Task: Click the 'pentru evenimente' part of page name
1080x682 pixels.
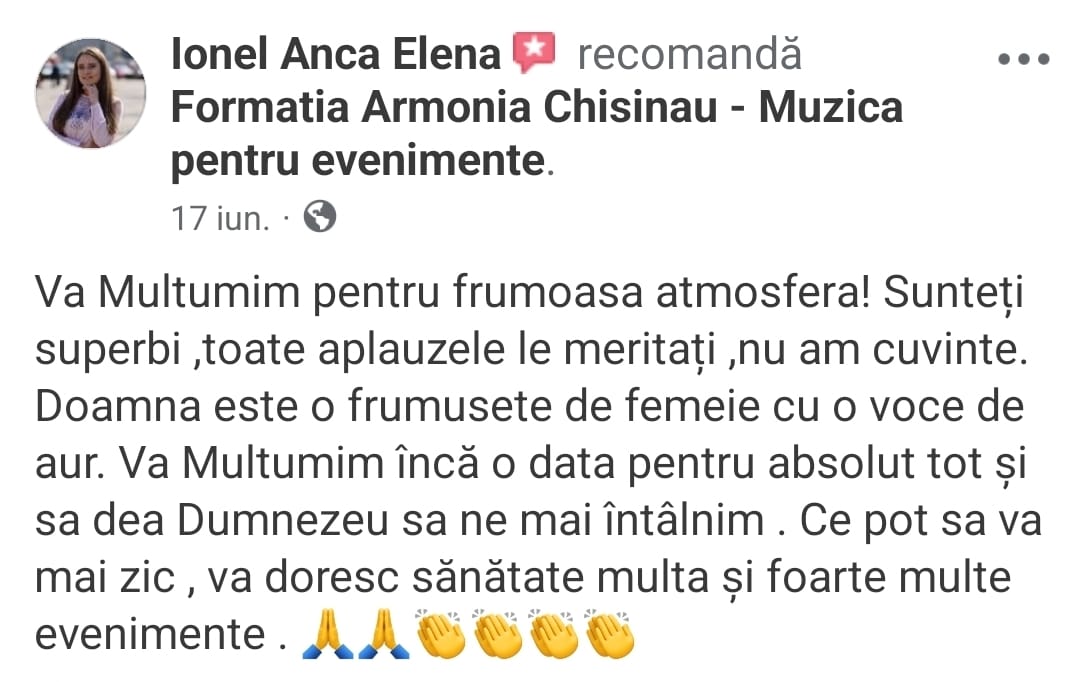Action: pos(358,161)
